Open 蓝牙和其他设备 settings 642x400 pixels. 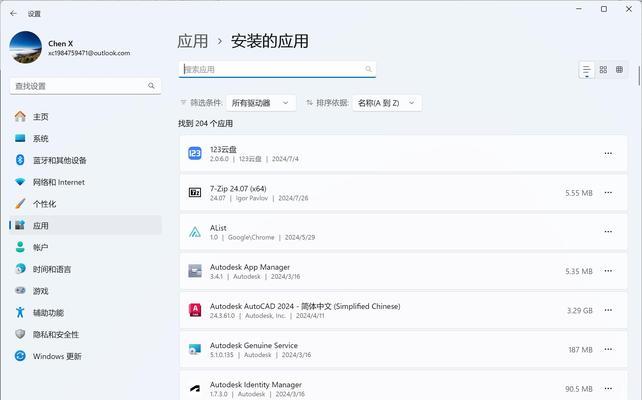coord(85,160)
